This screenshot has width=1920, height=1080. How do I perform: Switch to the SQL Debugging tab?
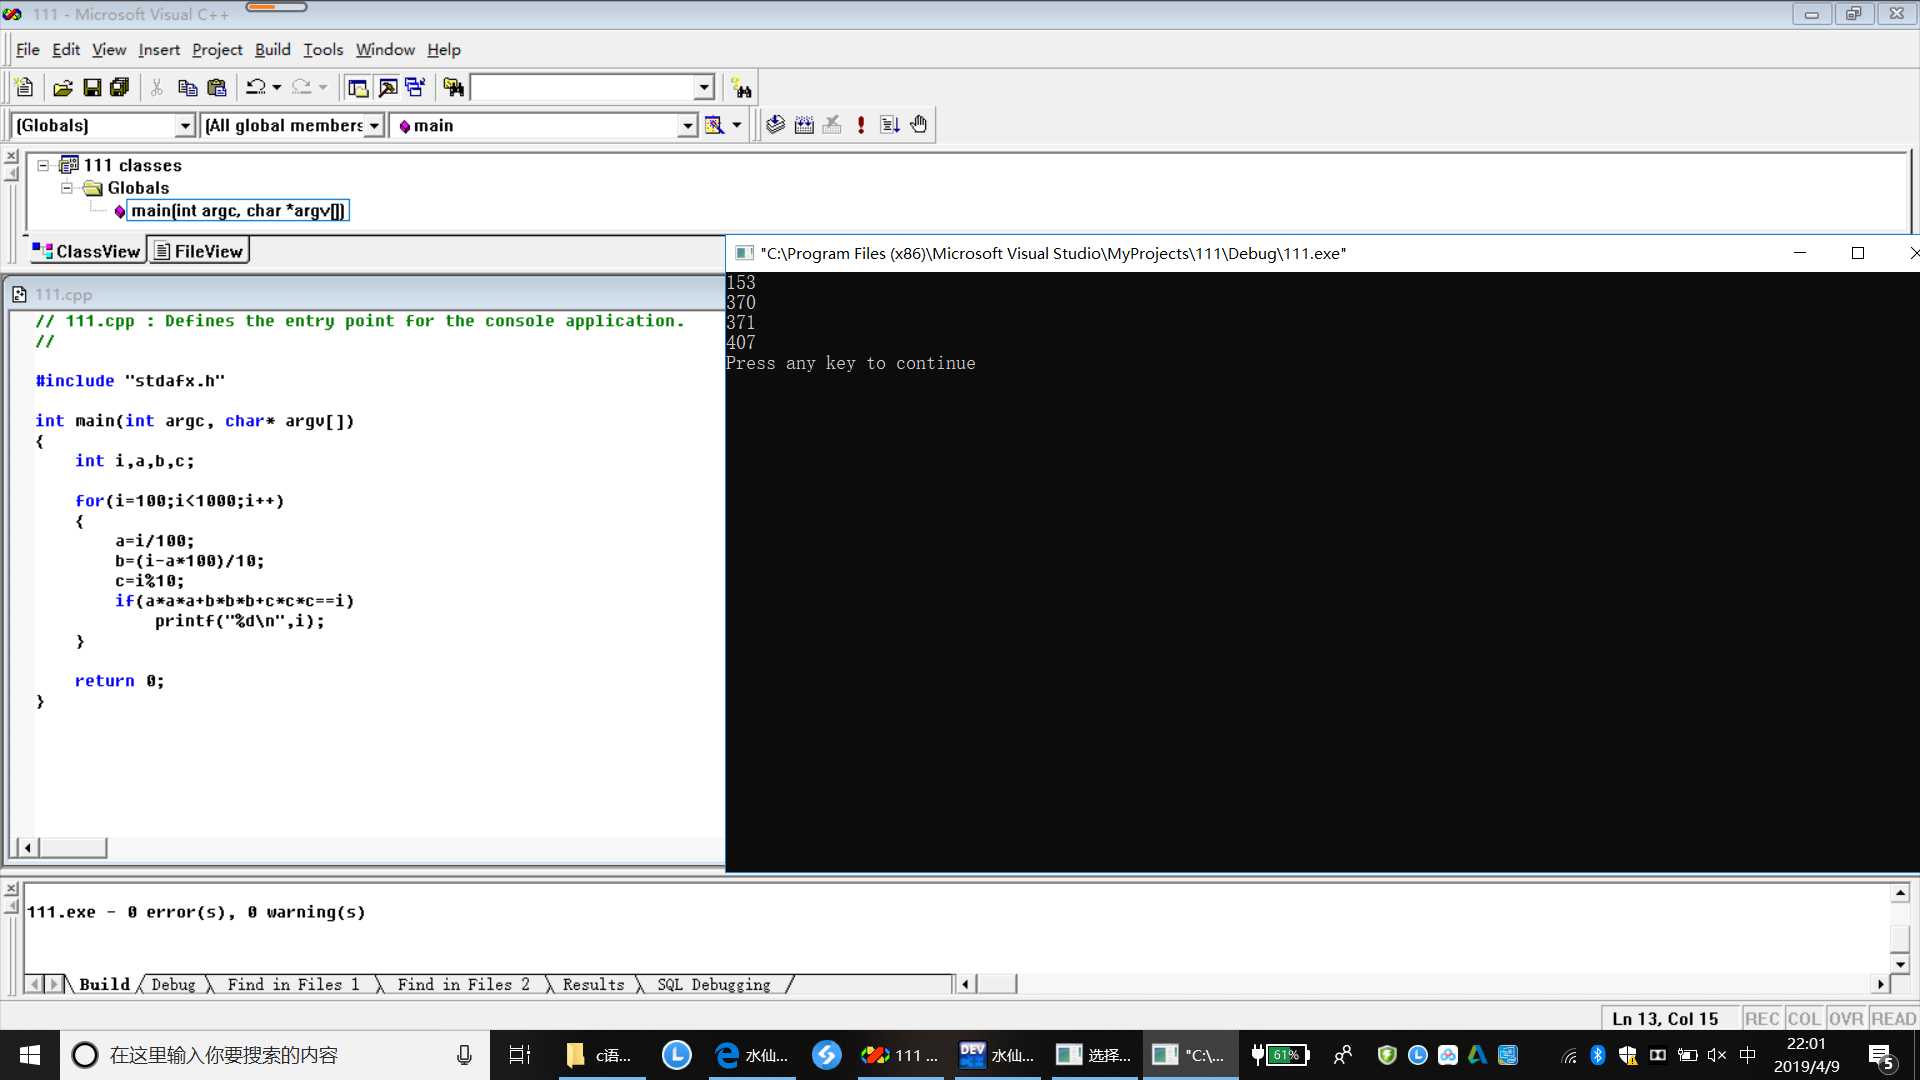(x=714, y=985)
